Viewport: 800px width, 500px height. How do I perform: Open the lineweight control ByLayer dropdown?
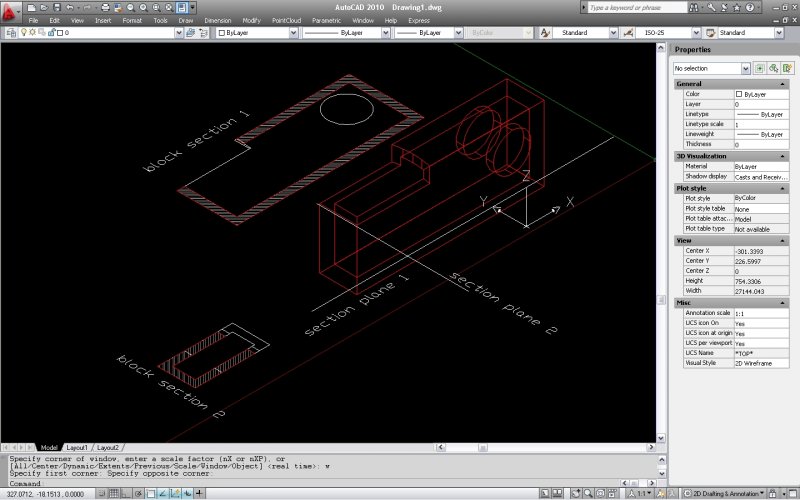[x=458, y=33]
